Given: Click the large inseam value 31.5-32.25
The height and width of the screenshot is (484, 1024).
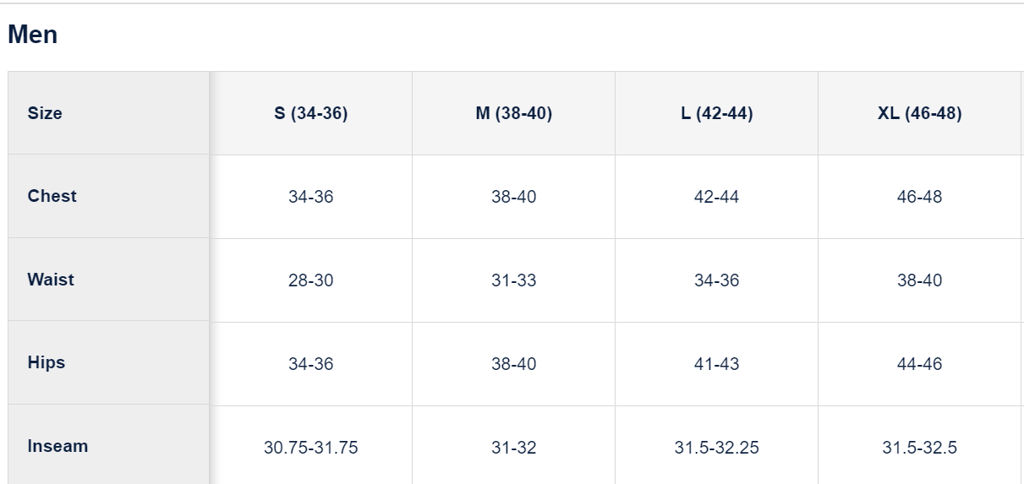Looking at the screenshot, I should click(x=717, y=447).
